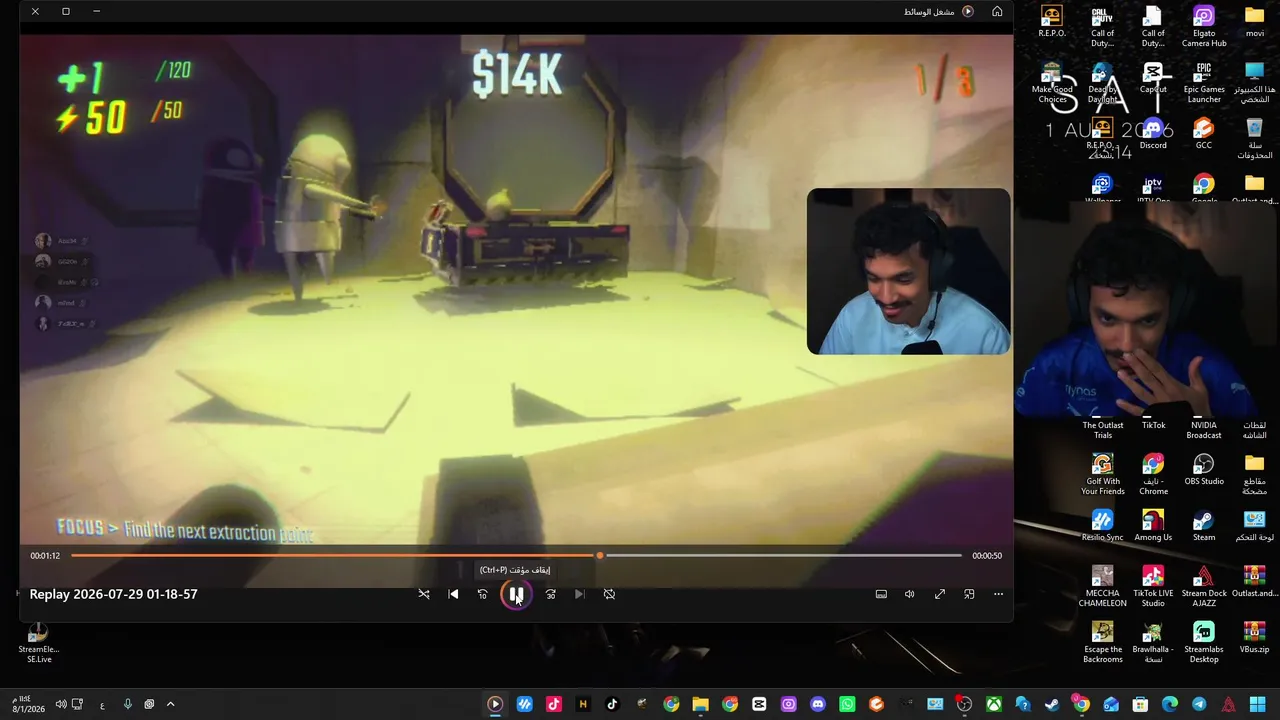Screen dimensions: 1280x720
Task: Open the Recycle Bin (سلة المحذوفات)
Action: [1255, 139]
